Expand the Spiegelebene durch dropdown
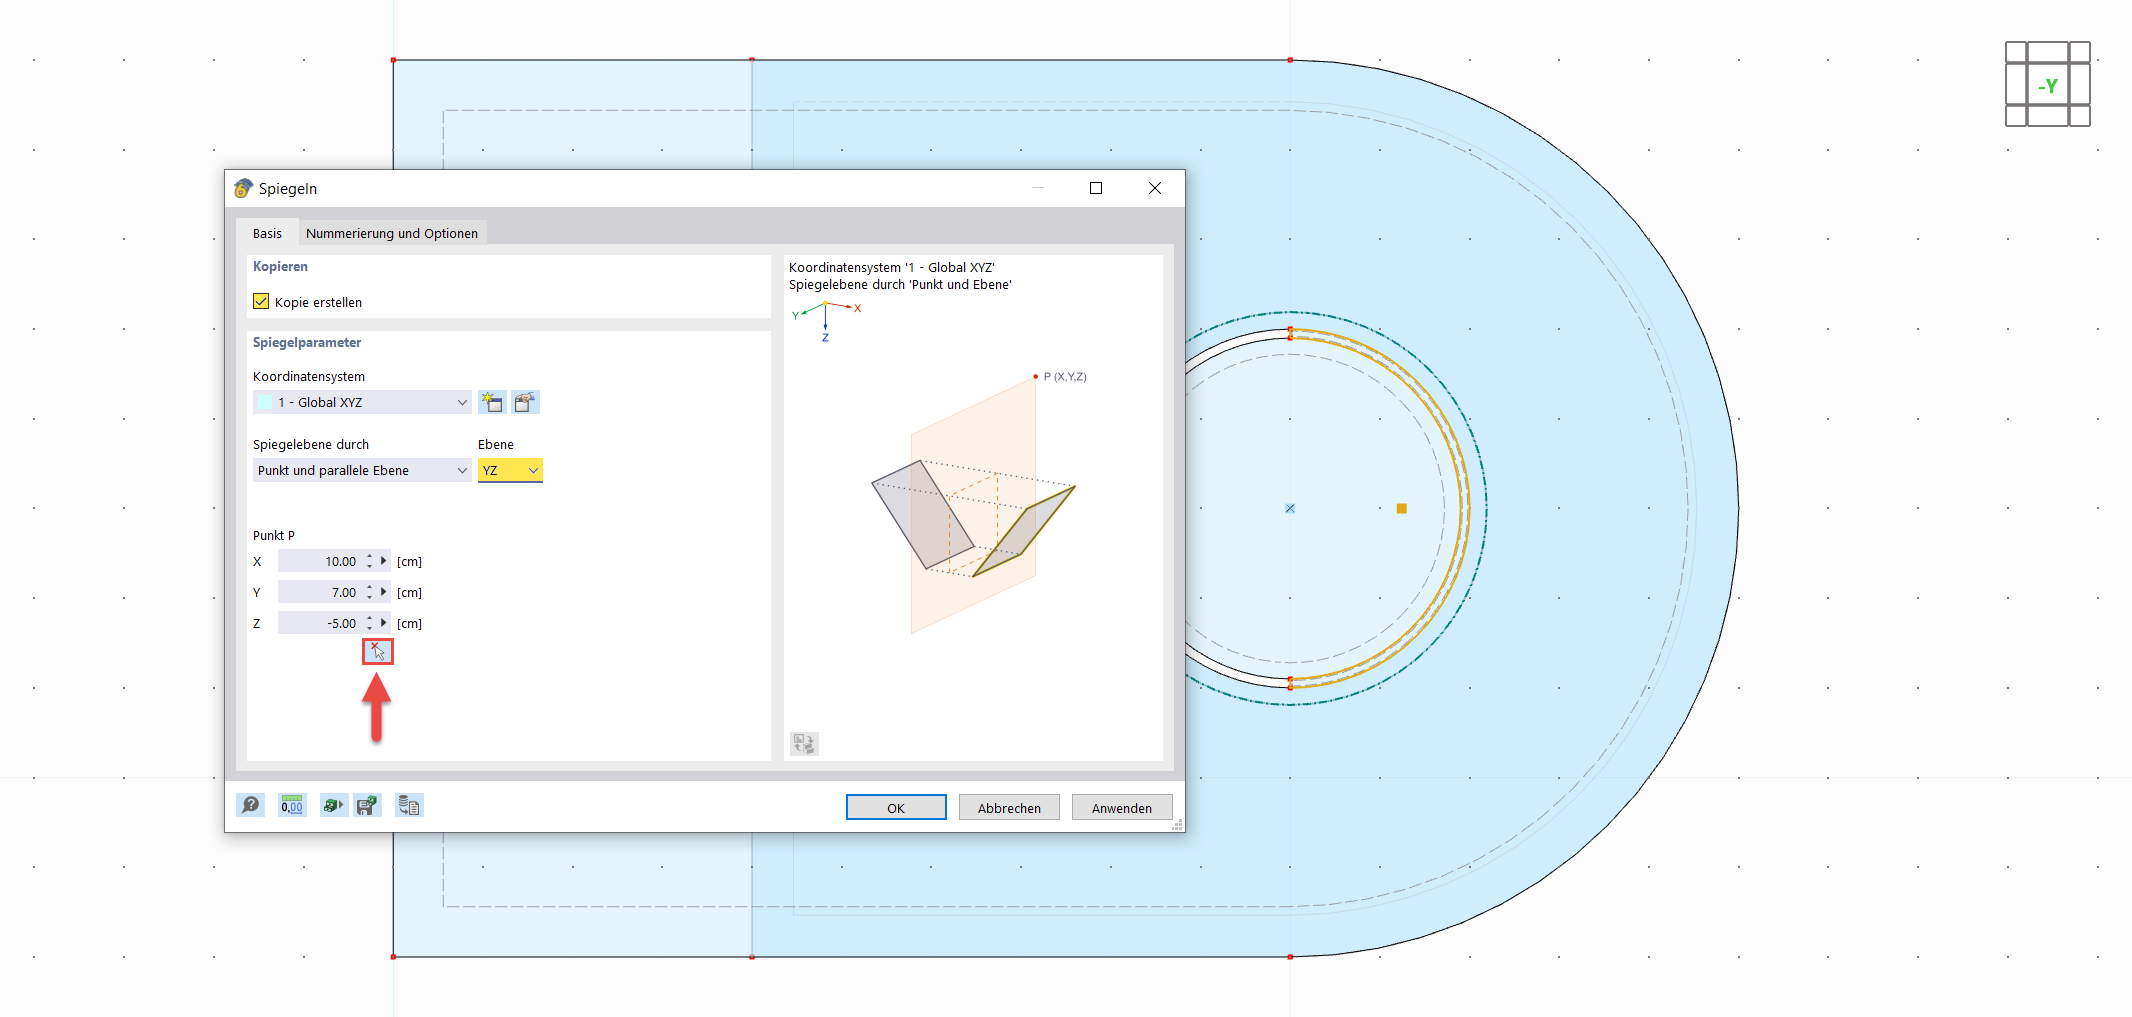Image resolution: width=2132 pixels, height=1017 pixels. (461, 470)
